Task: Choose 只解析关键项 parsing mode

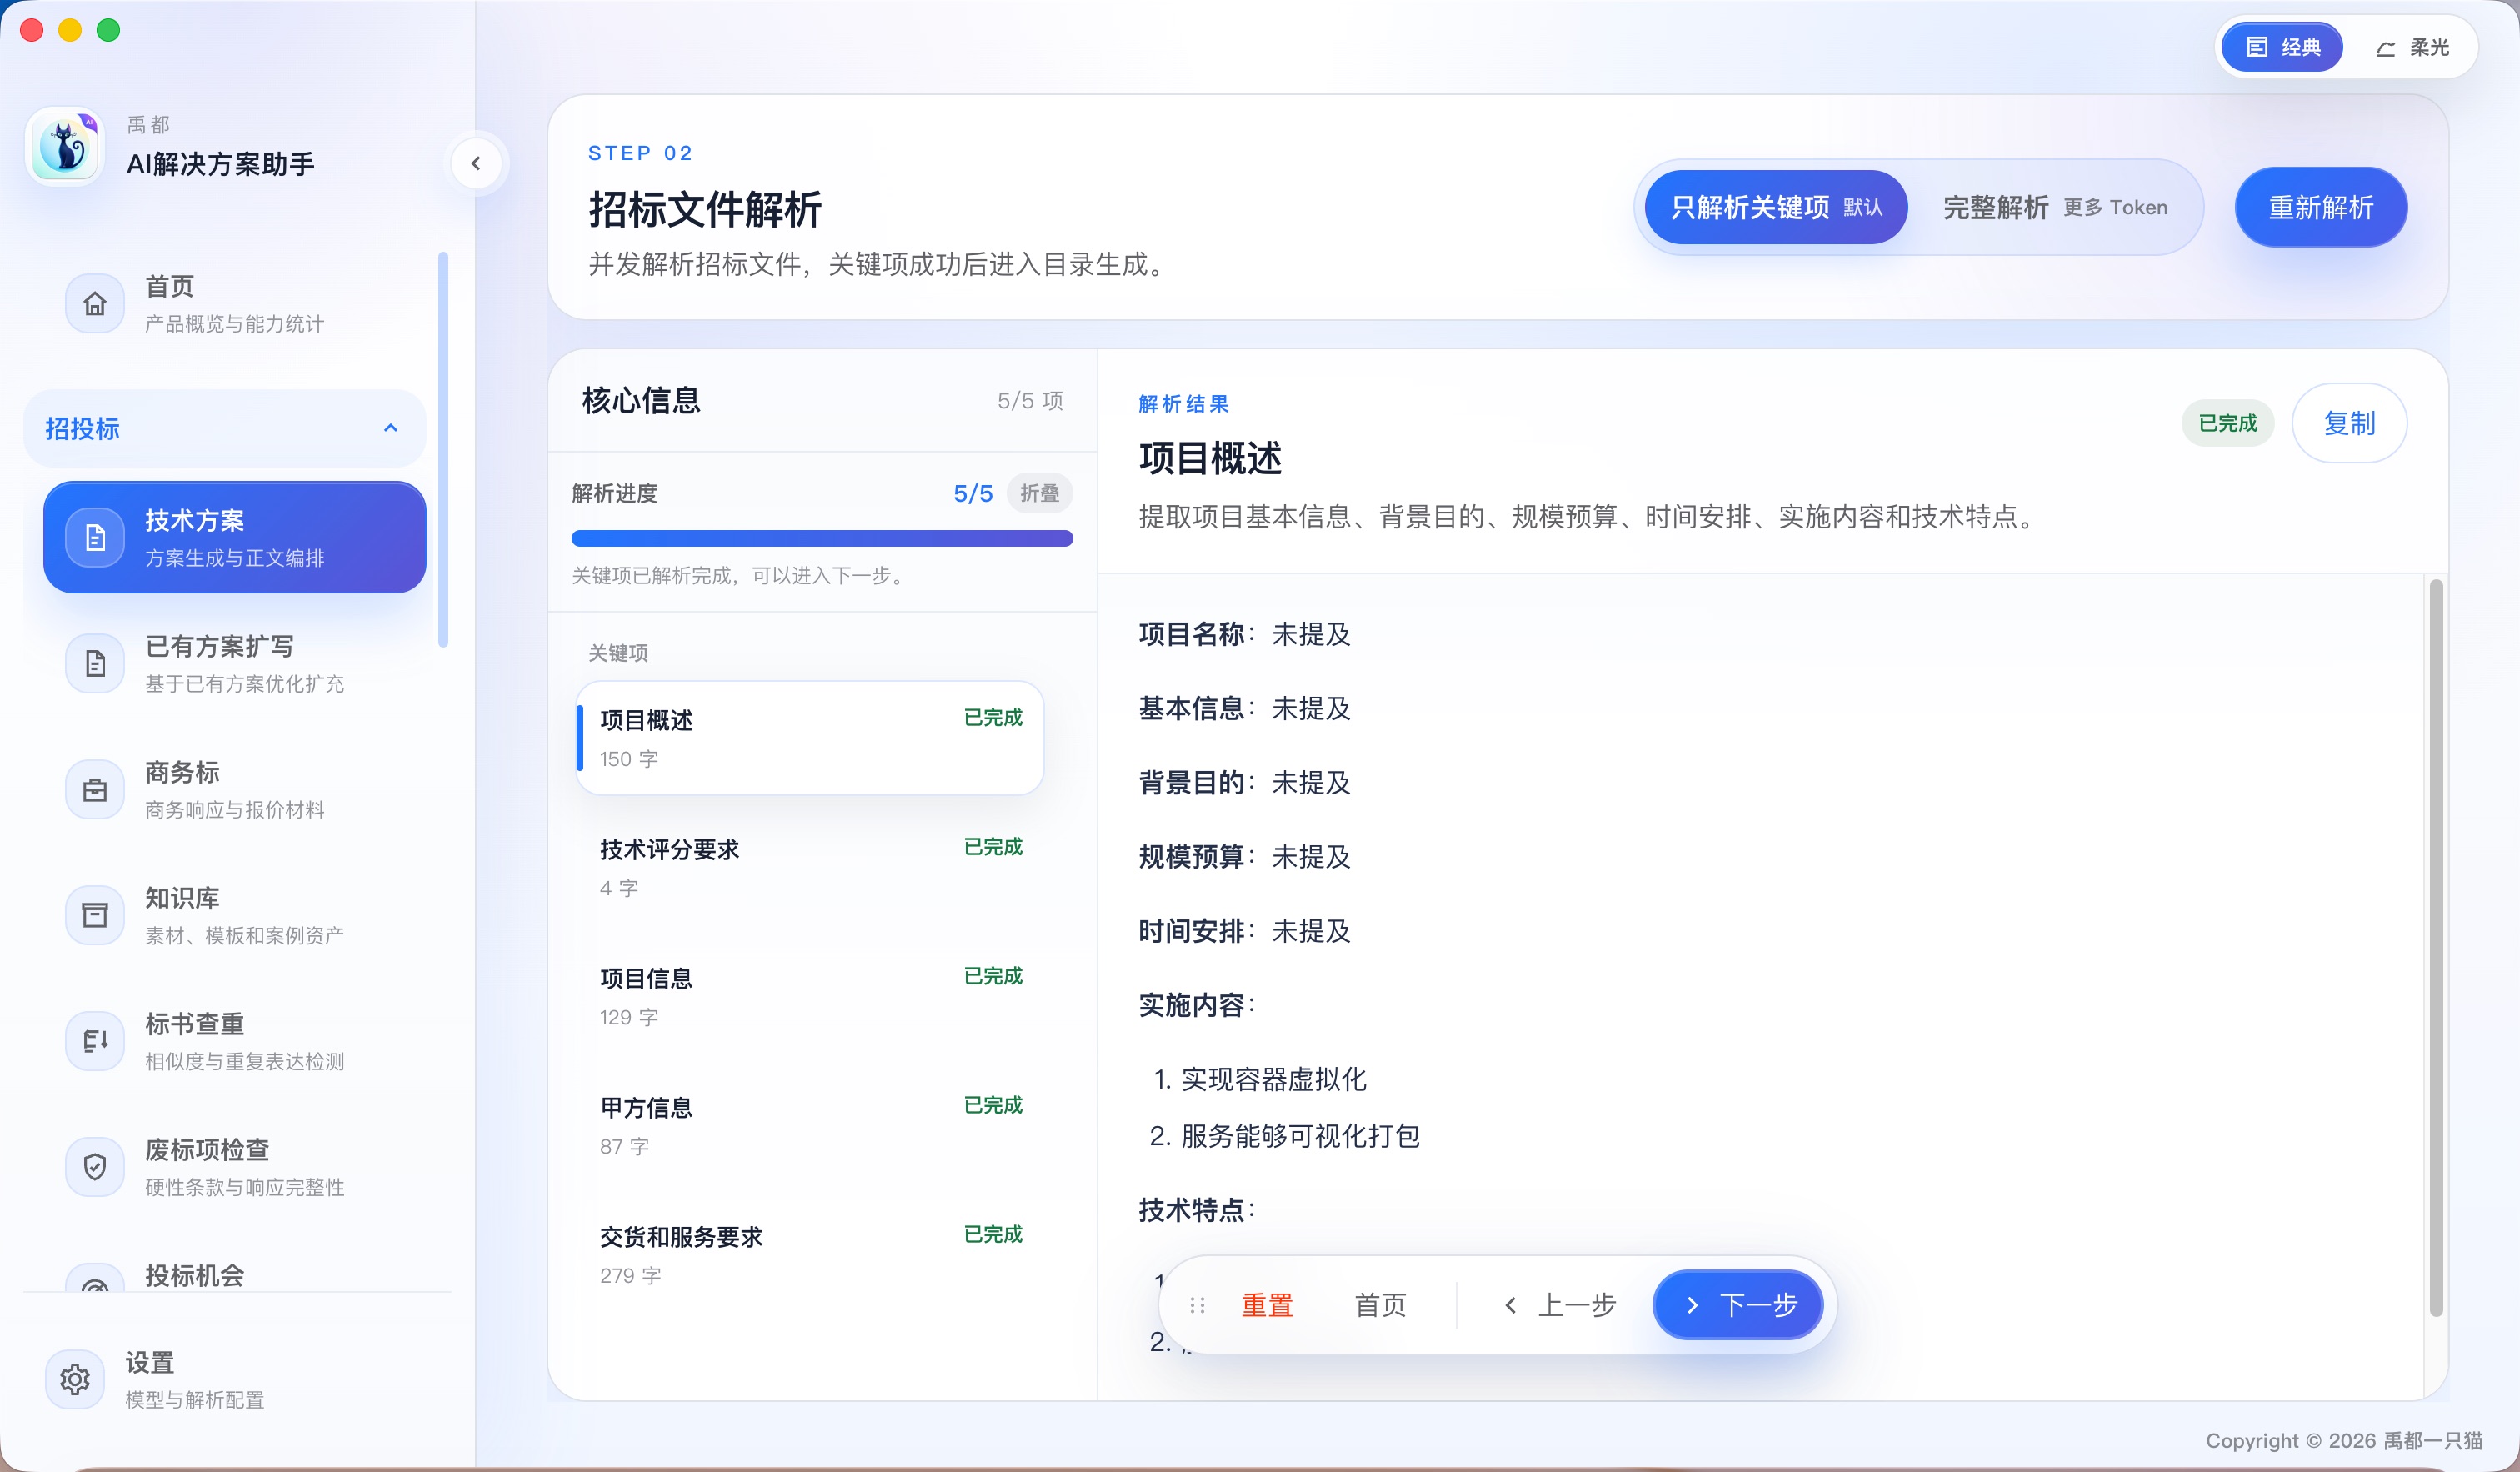Action: (x=1776, y=207)
